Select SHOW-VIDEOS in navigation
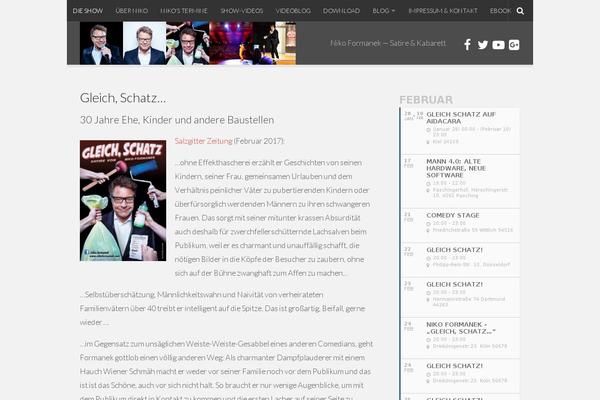This screenshot has width=600, height=400. point(241,11)
